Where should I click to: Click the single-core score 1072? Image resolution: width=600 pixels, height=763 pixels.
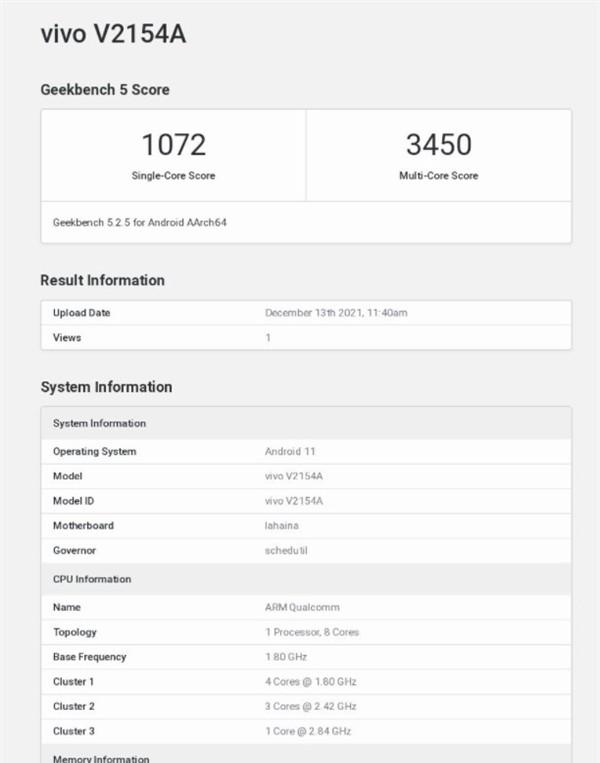click(x=174, y=145)
